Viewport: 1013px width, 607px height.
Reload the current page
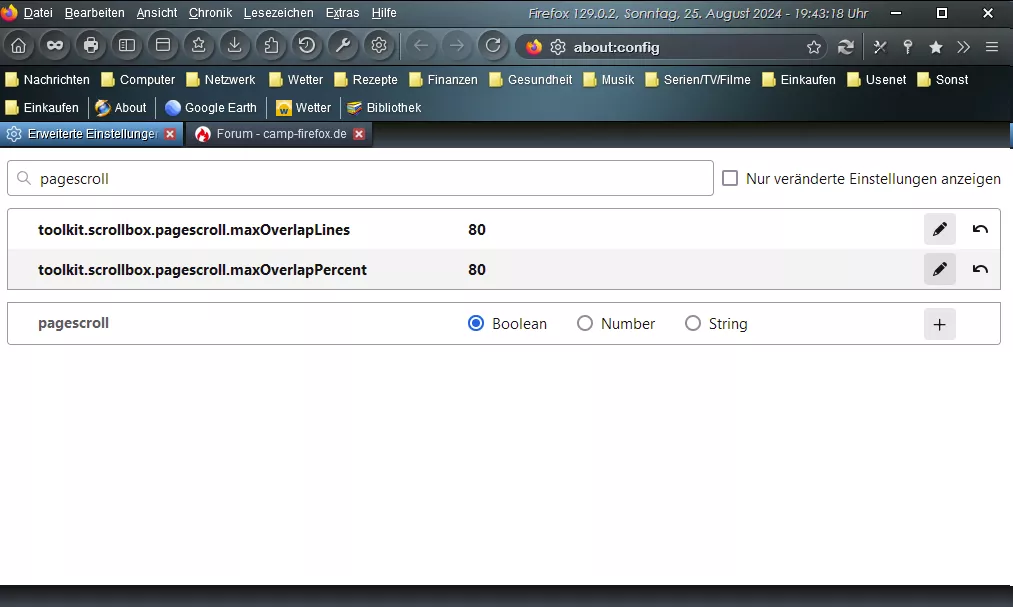click(493, 46)
